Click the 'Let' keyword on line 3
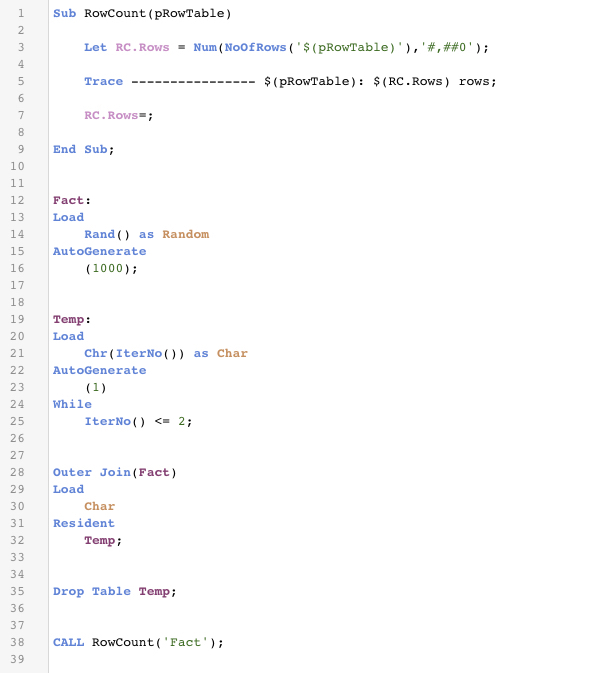 pyautogui.click(x=95, y=47)
